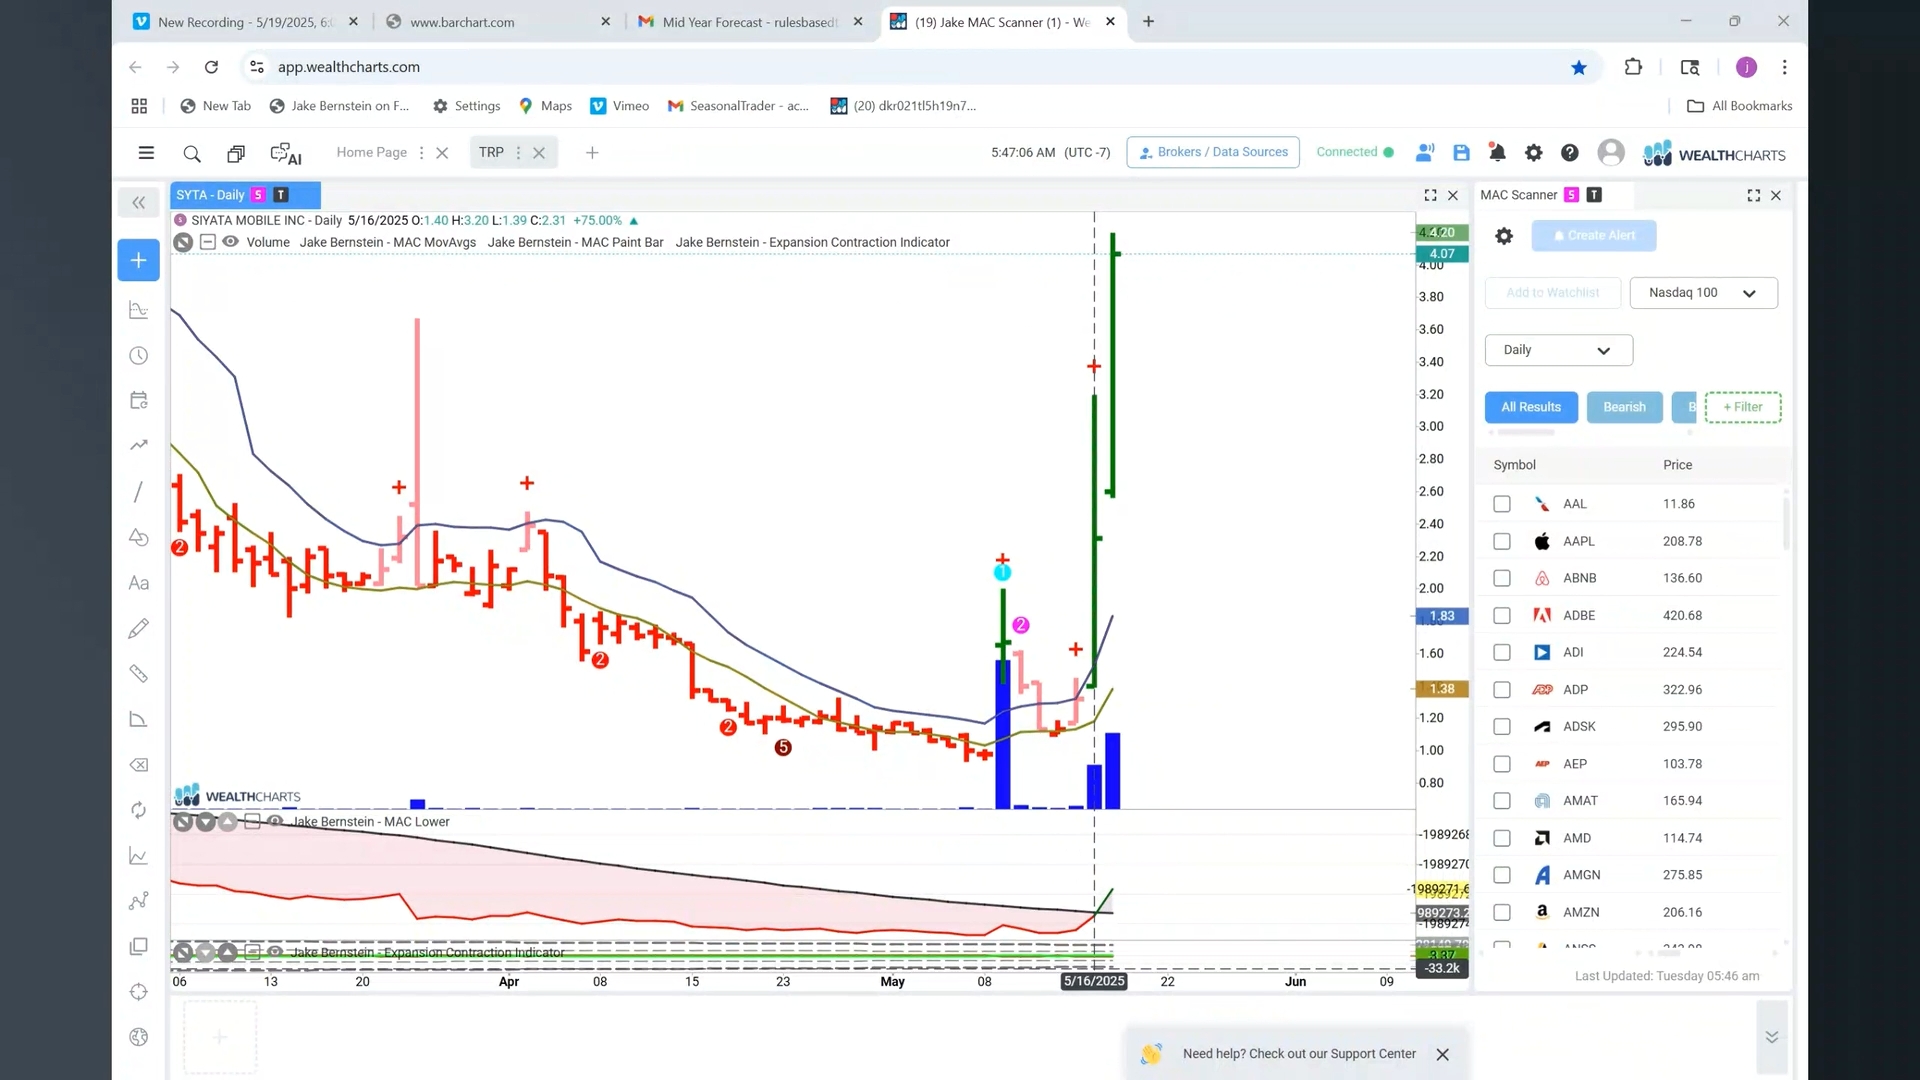
Task: Show All Results in scanner
Action: [x=1530, y=407]
